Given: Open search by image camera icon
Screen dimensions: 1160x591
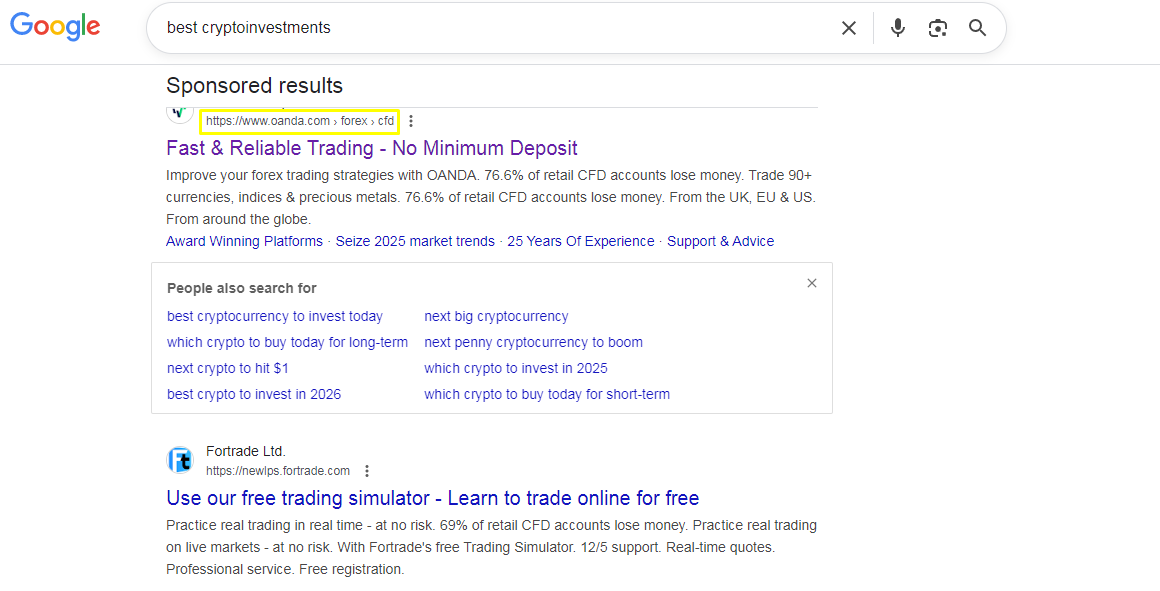Looking at the screenshot, I should 937,28.
